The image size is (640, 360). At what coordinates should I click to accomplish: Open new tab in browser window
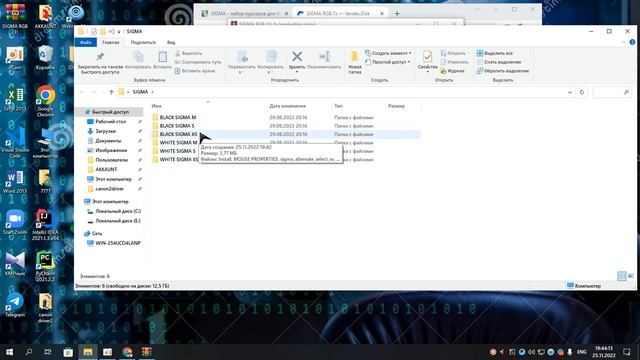pos(397,13)
